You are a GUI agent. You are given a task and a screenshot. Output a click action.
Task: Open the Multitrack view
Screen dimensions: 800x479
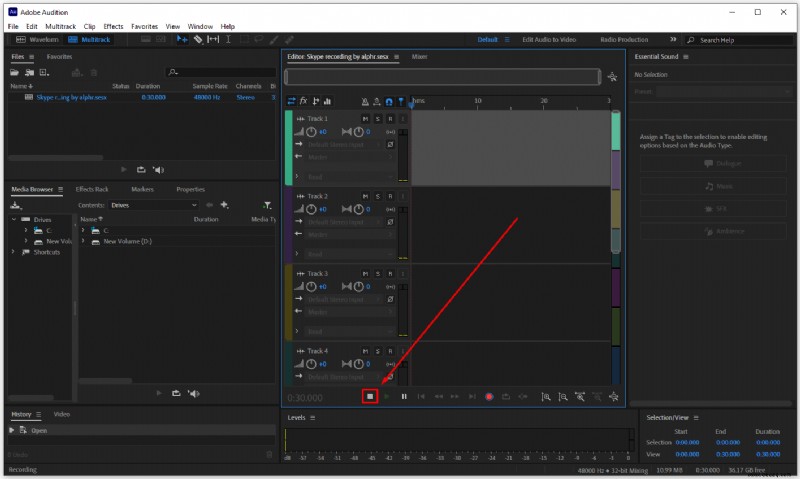[89, 39]
